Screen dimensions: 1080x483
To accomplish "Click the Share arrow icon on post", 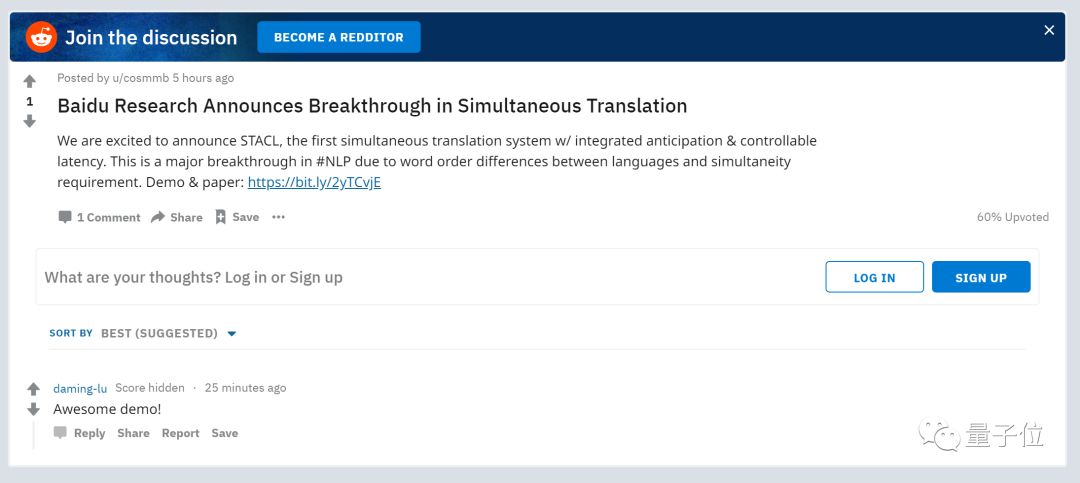I will pos(158,217).
